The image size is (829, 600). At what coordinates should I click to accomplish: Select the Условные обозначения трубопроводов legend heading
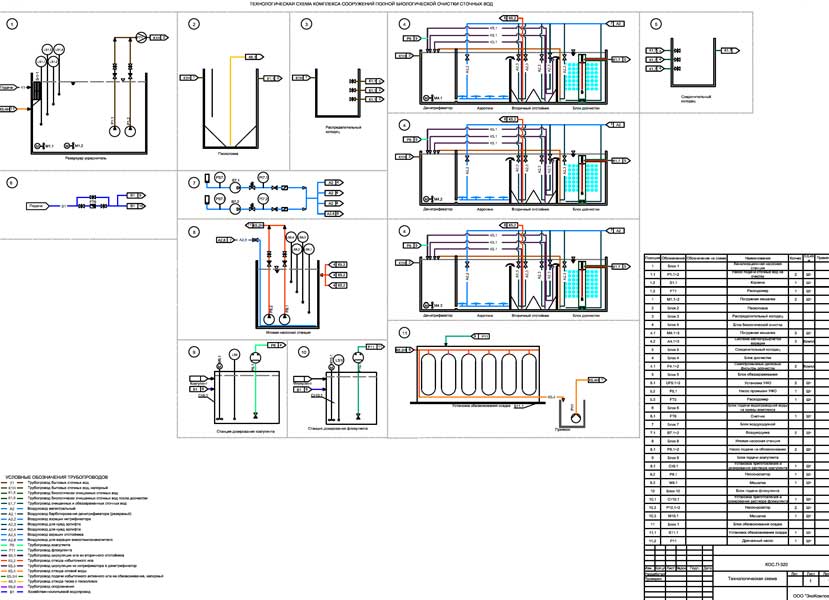pos(57,477)
